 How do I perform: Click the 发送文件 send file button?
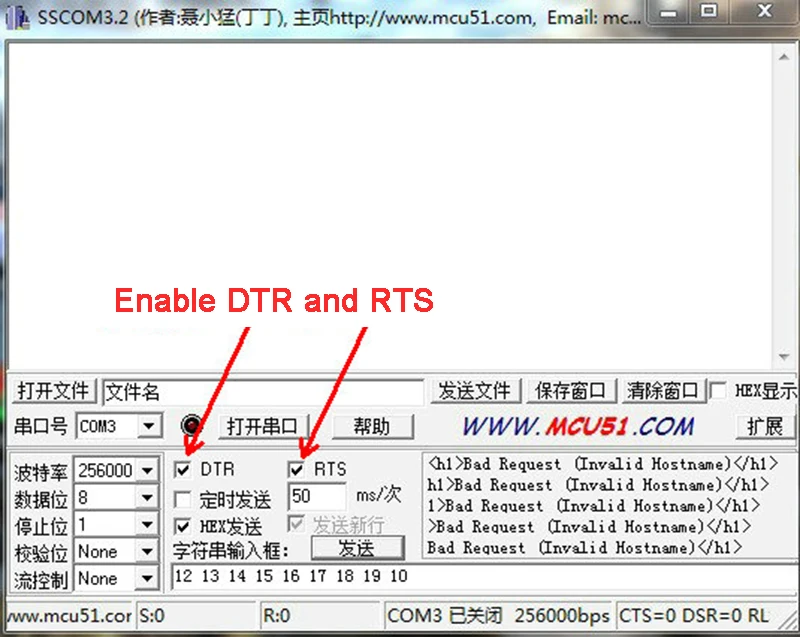tap(476, 391)
